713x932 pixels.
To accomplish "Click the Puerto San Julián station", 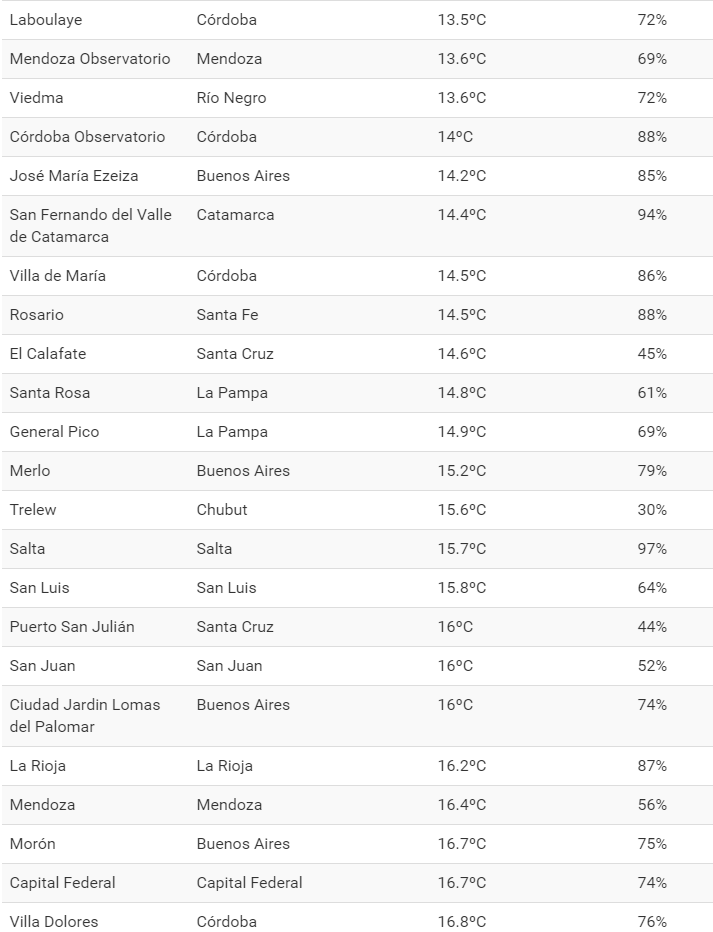I will tap(72, 627).
